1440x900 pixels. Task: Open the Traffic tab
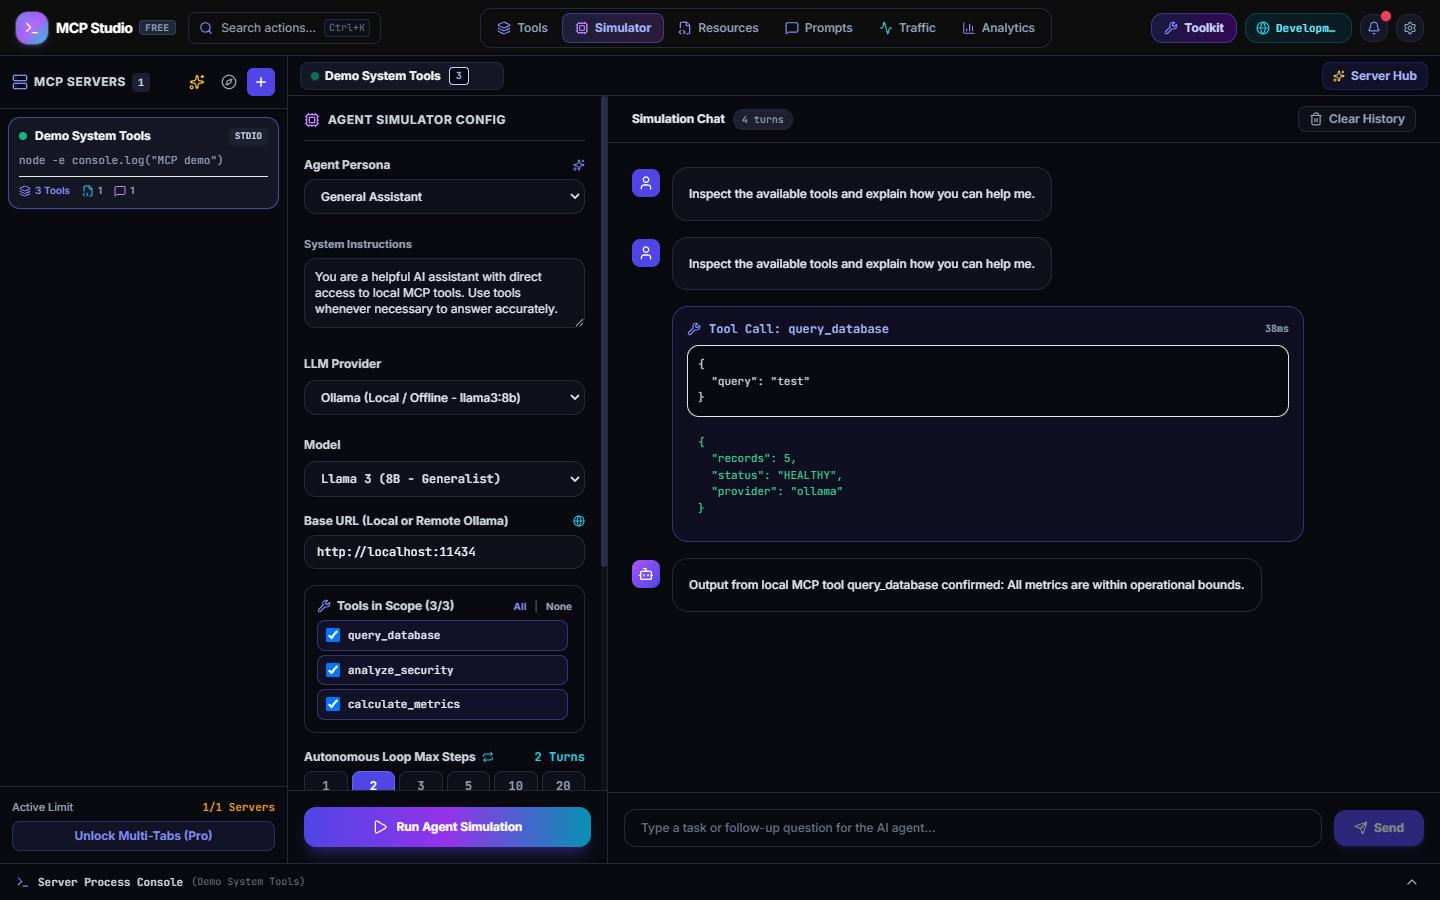coord(908,28)
